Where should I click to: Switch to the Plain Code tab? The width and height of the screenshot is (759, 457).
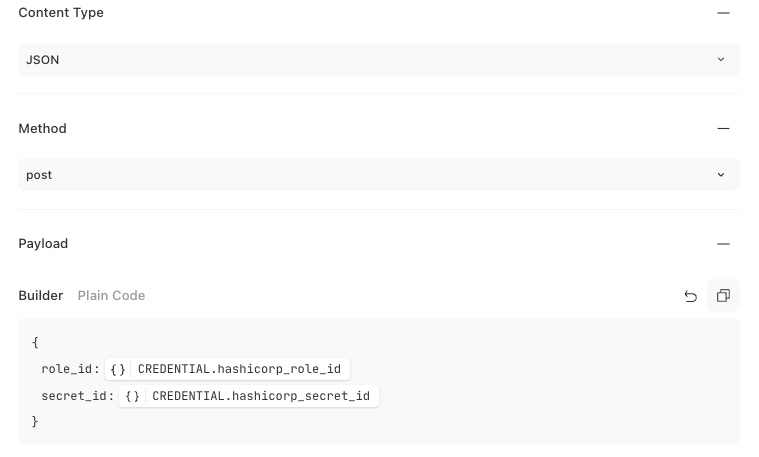111,296
